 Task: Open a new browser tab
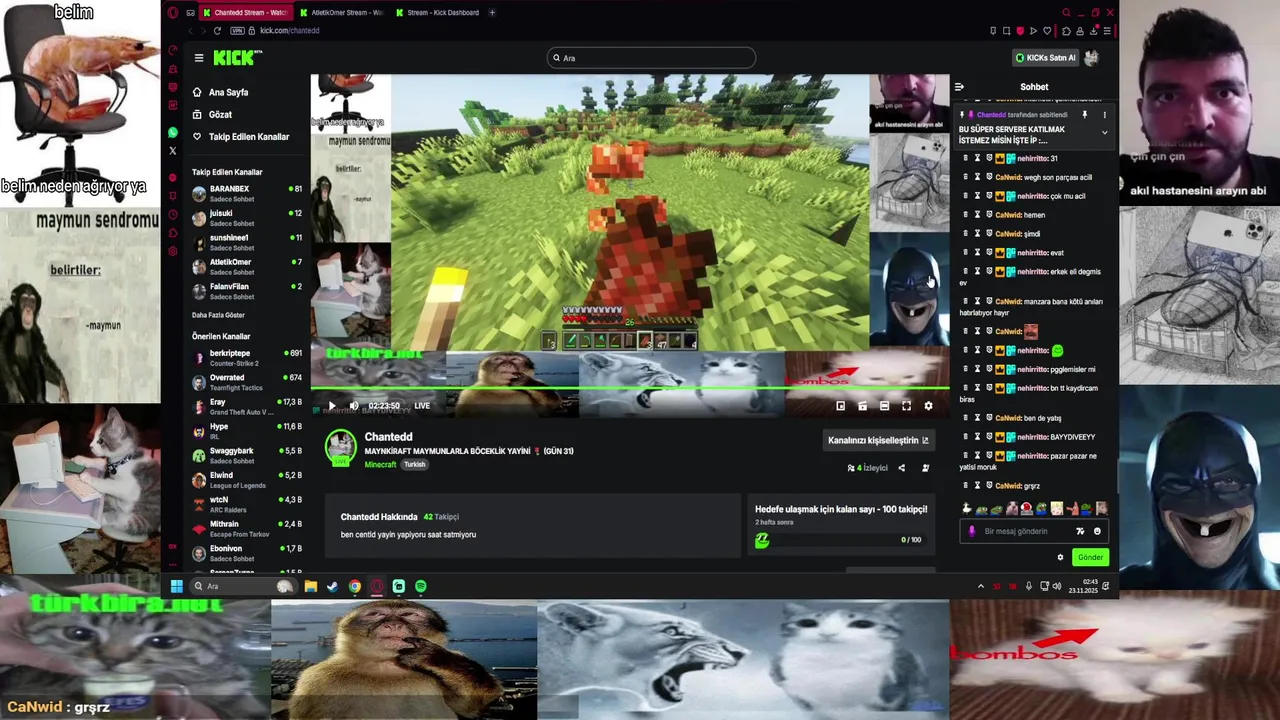[x=492, y=13]
